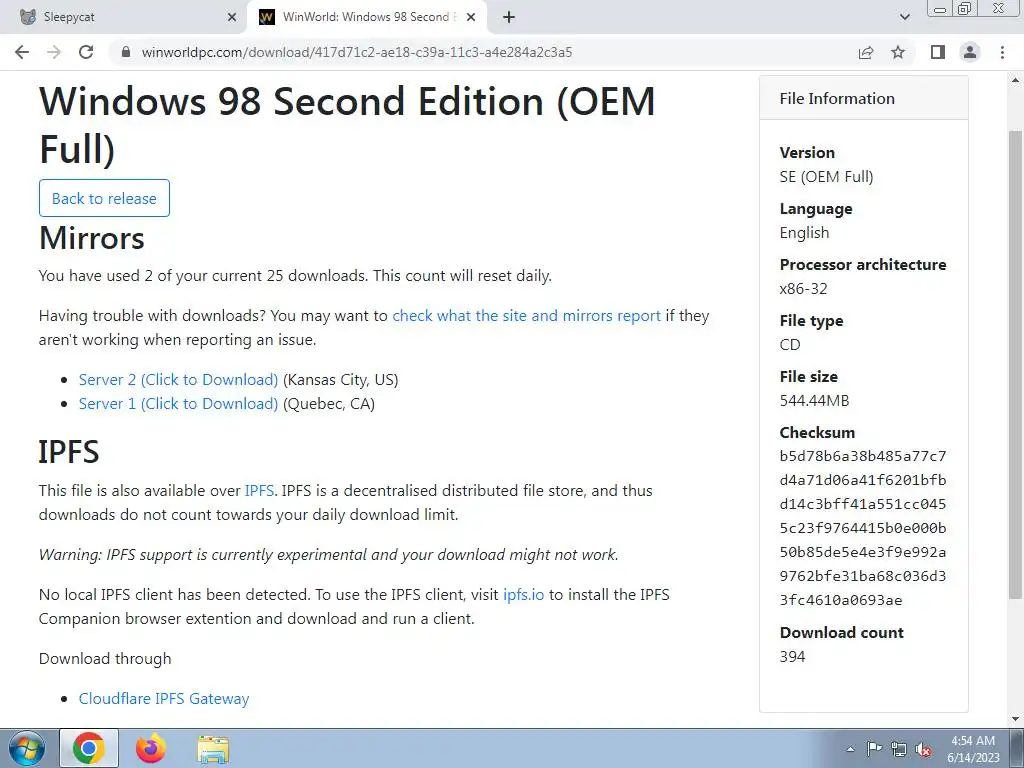Click the Sleepycat tab favicon
Viewport: 1024px width, 768px height.
(28, 17)
